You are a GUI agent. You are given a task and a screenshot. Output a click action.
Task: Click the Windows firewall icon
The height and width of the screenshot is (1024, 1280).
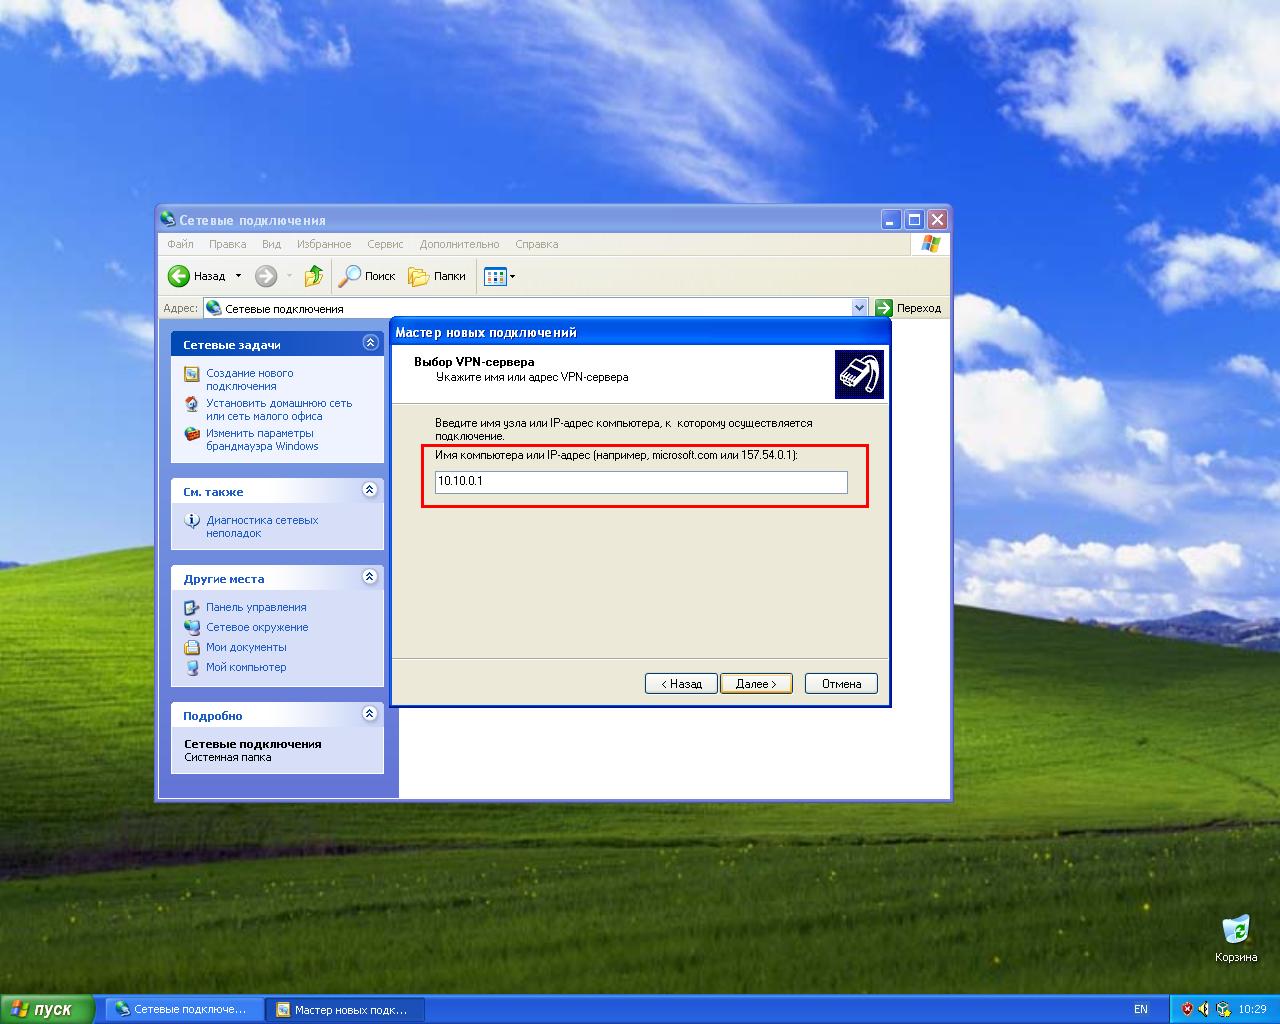(192, 434)
